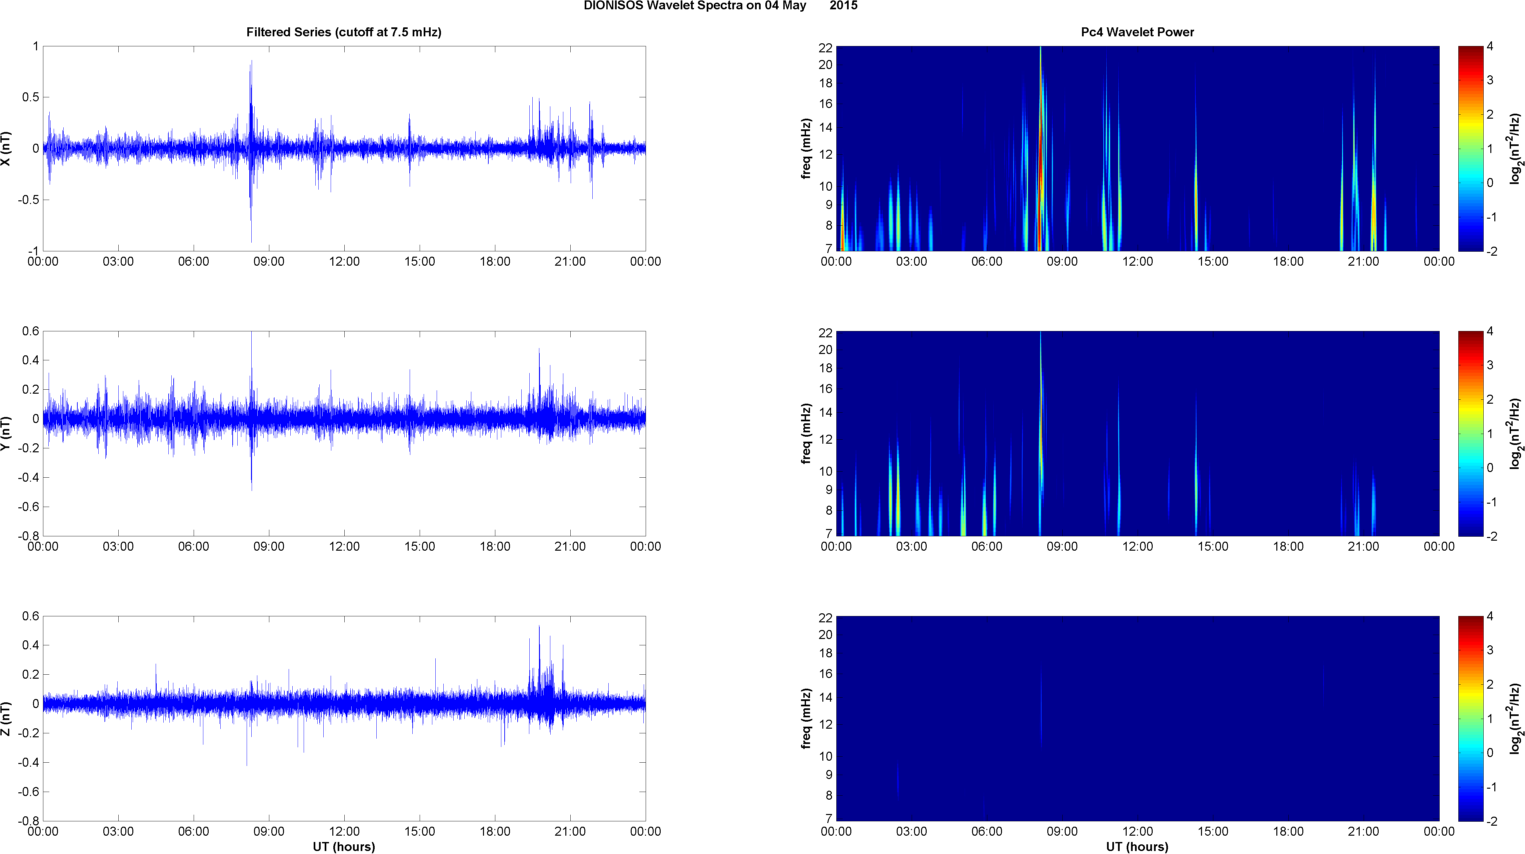Click the 'freq (mHz)' label of the bottom spectrogram
This screenshot has height=854, width=1525.
pos(806,718)
